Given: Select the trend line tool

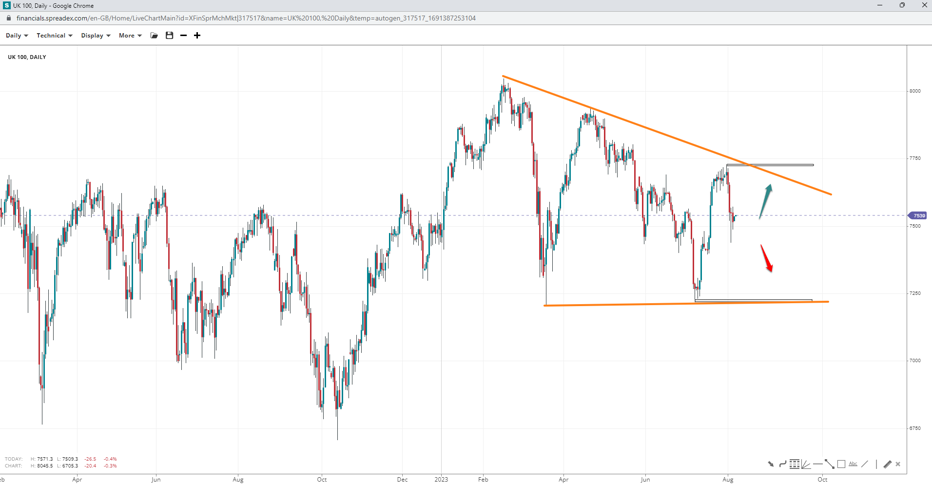Looking at the screenshot, I should pyautogui.click(x=829, y=464).
